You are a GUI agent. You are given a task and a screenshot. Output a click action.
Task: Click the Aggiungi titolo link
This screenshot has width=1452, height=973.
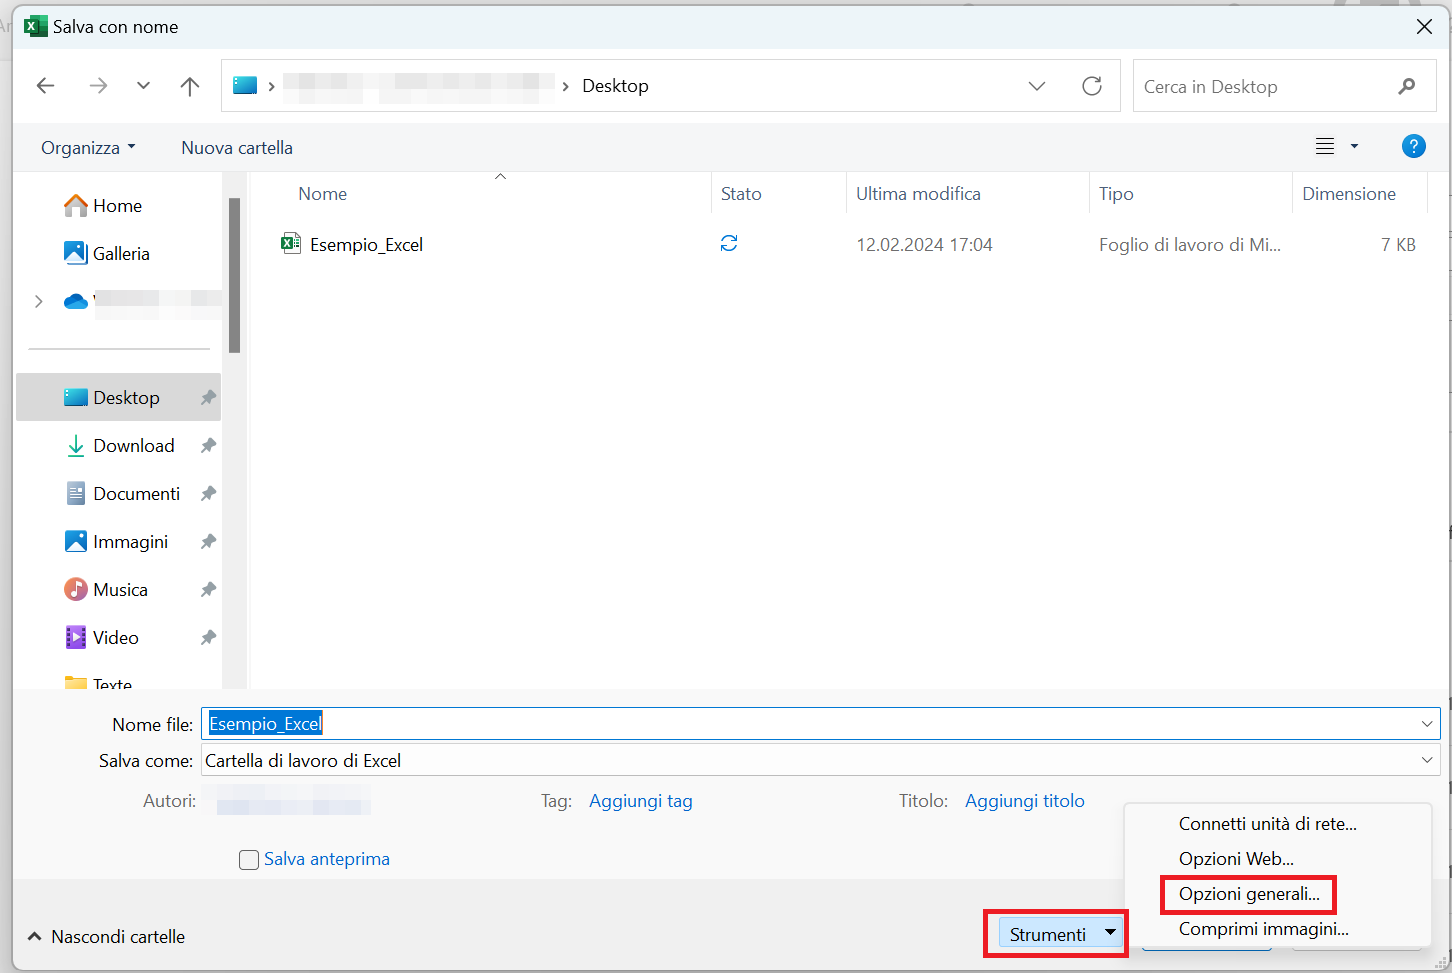1025,801
